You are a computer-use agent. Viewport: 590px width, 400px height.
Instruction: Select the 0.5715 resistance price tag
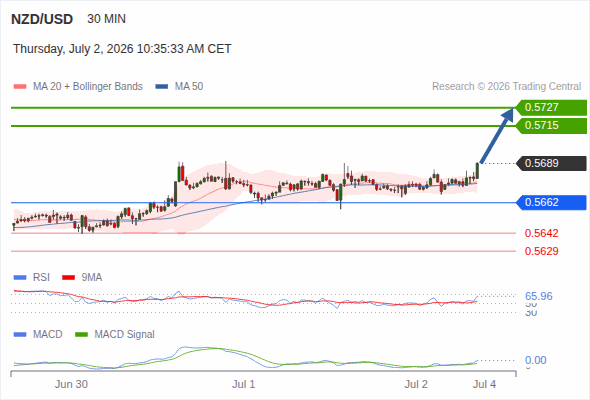tap(551, 126)
